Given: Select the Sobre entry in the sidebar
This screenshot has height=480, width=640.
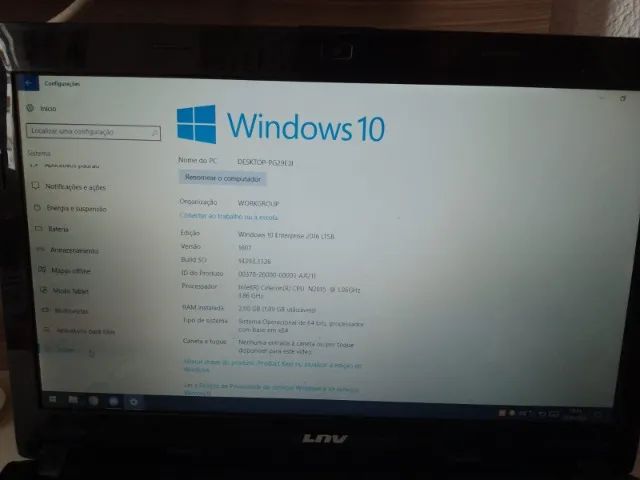Looking at the screenshot, I should click(65, 349).
